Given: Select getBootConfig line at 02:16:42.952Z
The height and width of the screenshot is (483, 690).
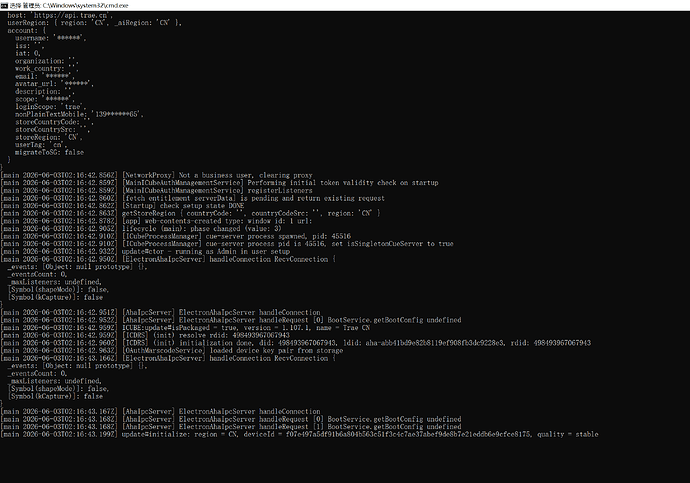Looking at the screenshot, I should pos(231,320).
